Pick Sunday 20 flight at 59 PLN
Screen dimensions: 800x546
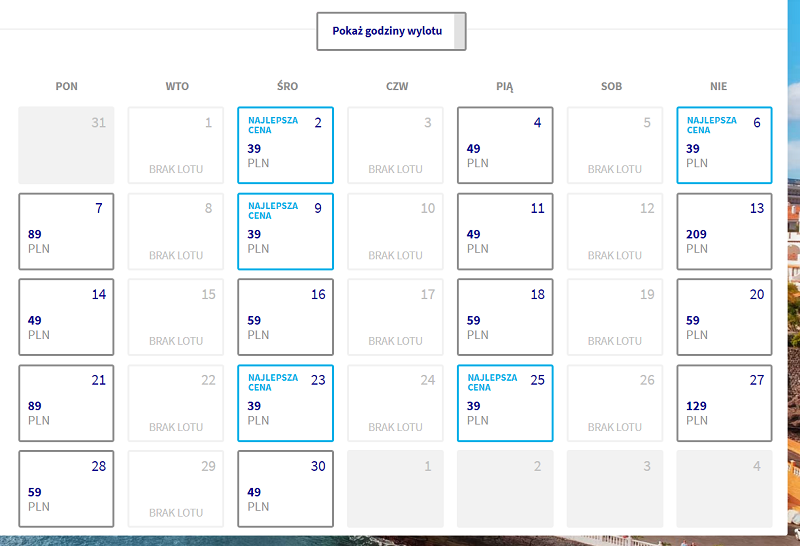pos(724,317)
